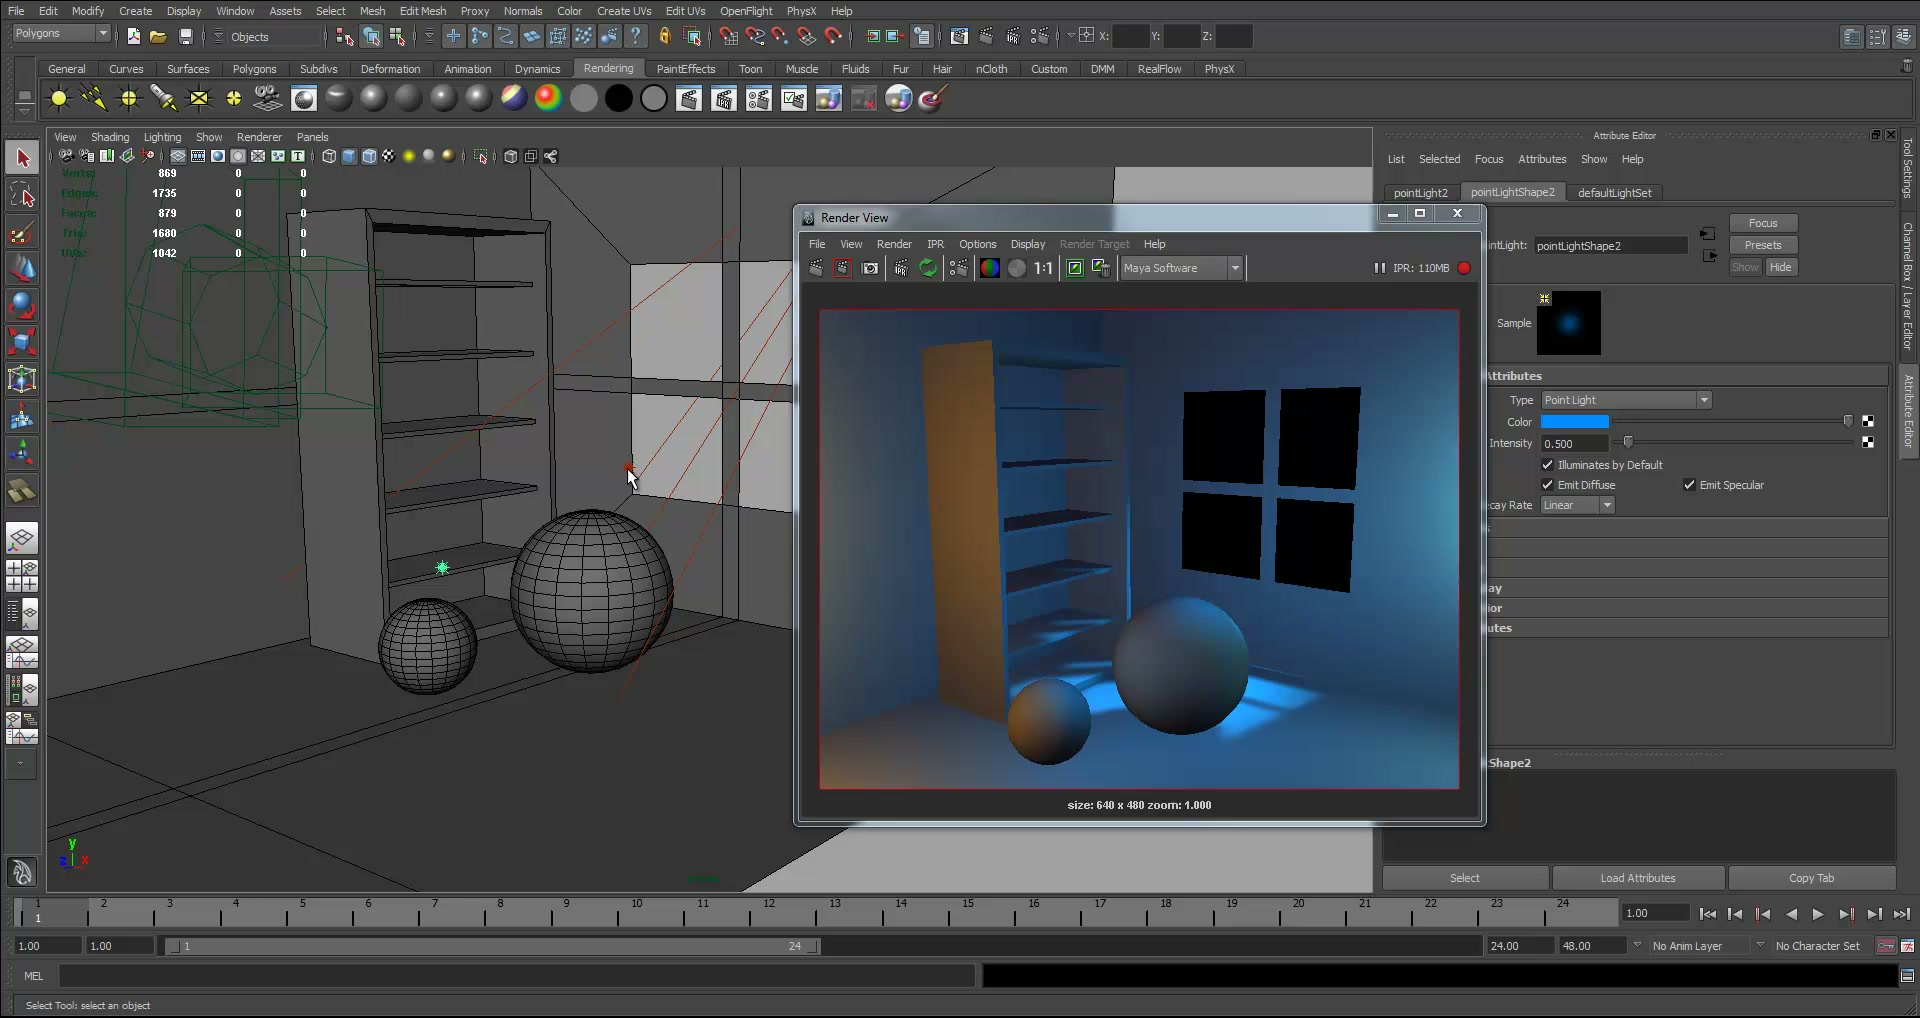
Task: Select the Select Tool arrow in toolbox
Action: (x=22, y=158)
